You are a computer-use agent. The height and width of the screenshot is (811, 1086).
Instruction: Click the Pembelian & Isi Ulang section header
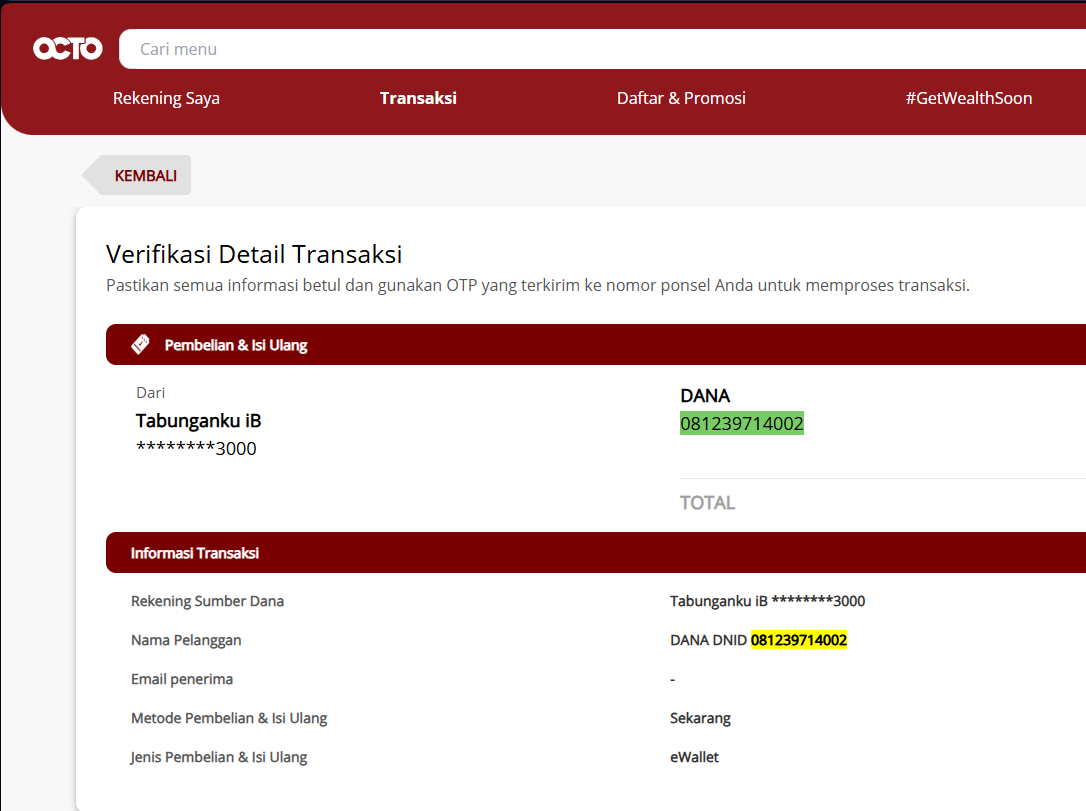coord(596,344)
